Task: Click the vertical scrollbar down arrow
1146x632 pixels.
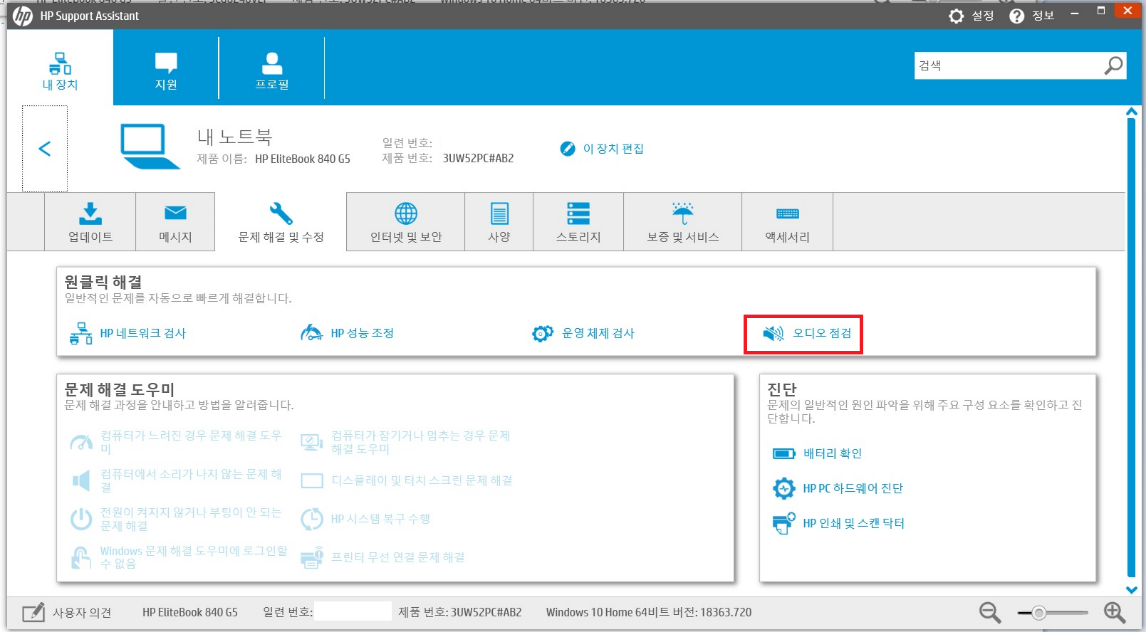Action: point(1132,588)
